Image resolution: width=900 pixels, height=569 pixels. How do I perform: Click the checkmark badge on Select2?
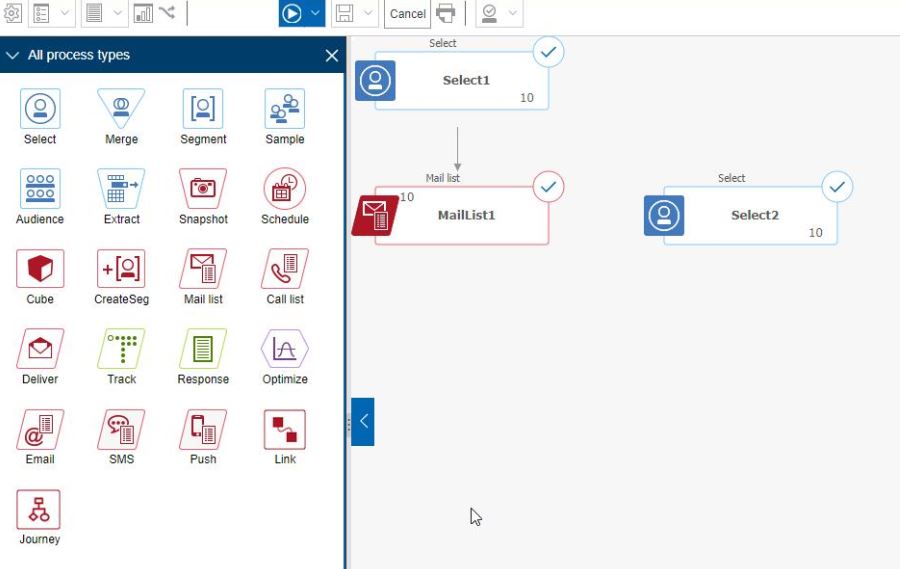pyautogui.click(x=837, y=187)
